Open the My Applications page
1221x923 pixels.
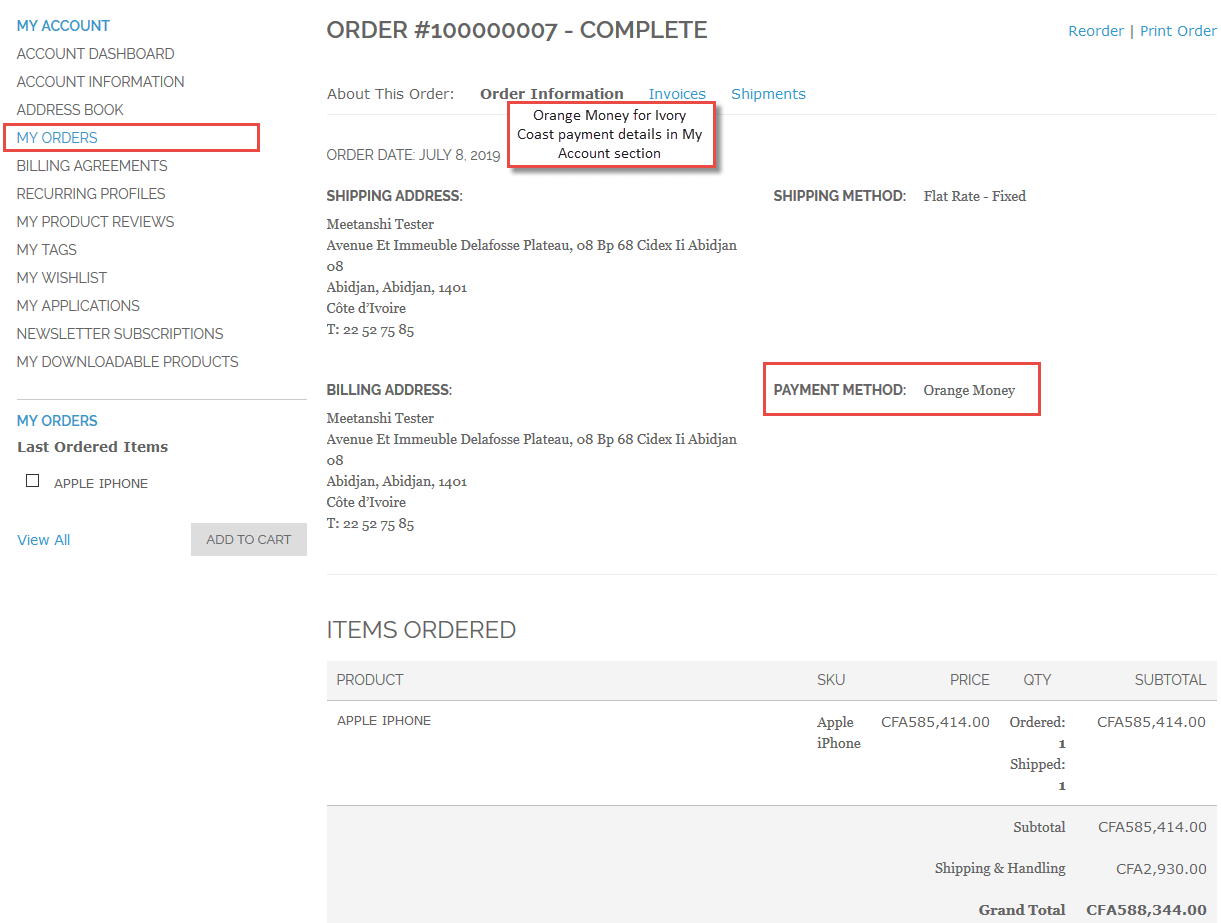tap(77, 305)
